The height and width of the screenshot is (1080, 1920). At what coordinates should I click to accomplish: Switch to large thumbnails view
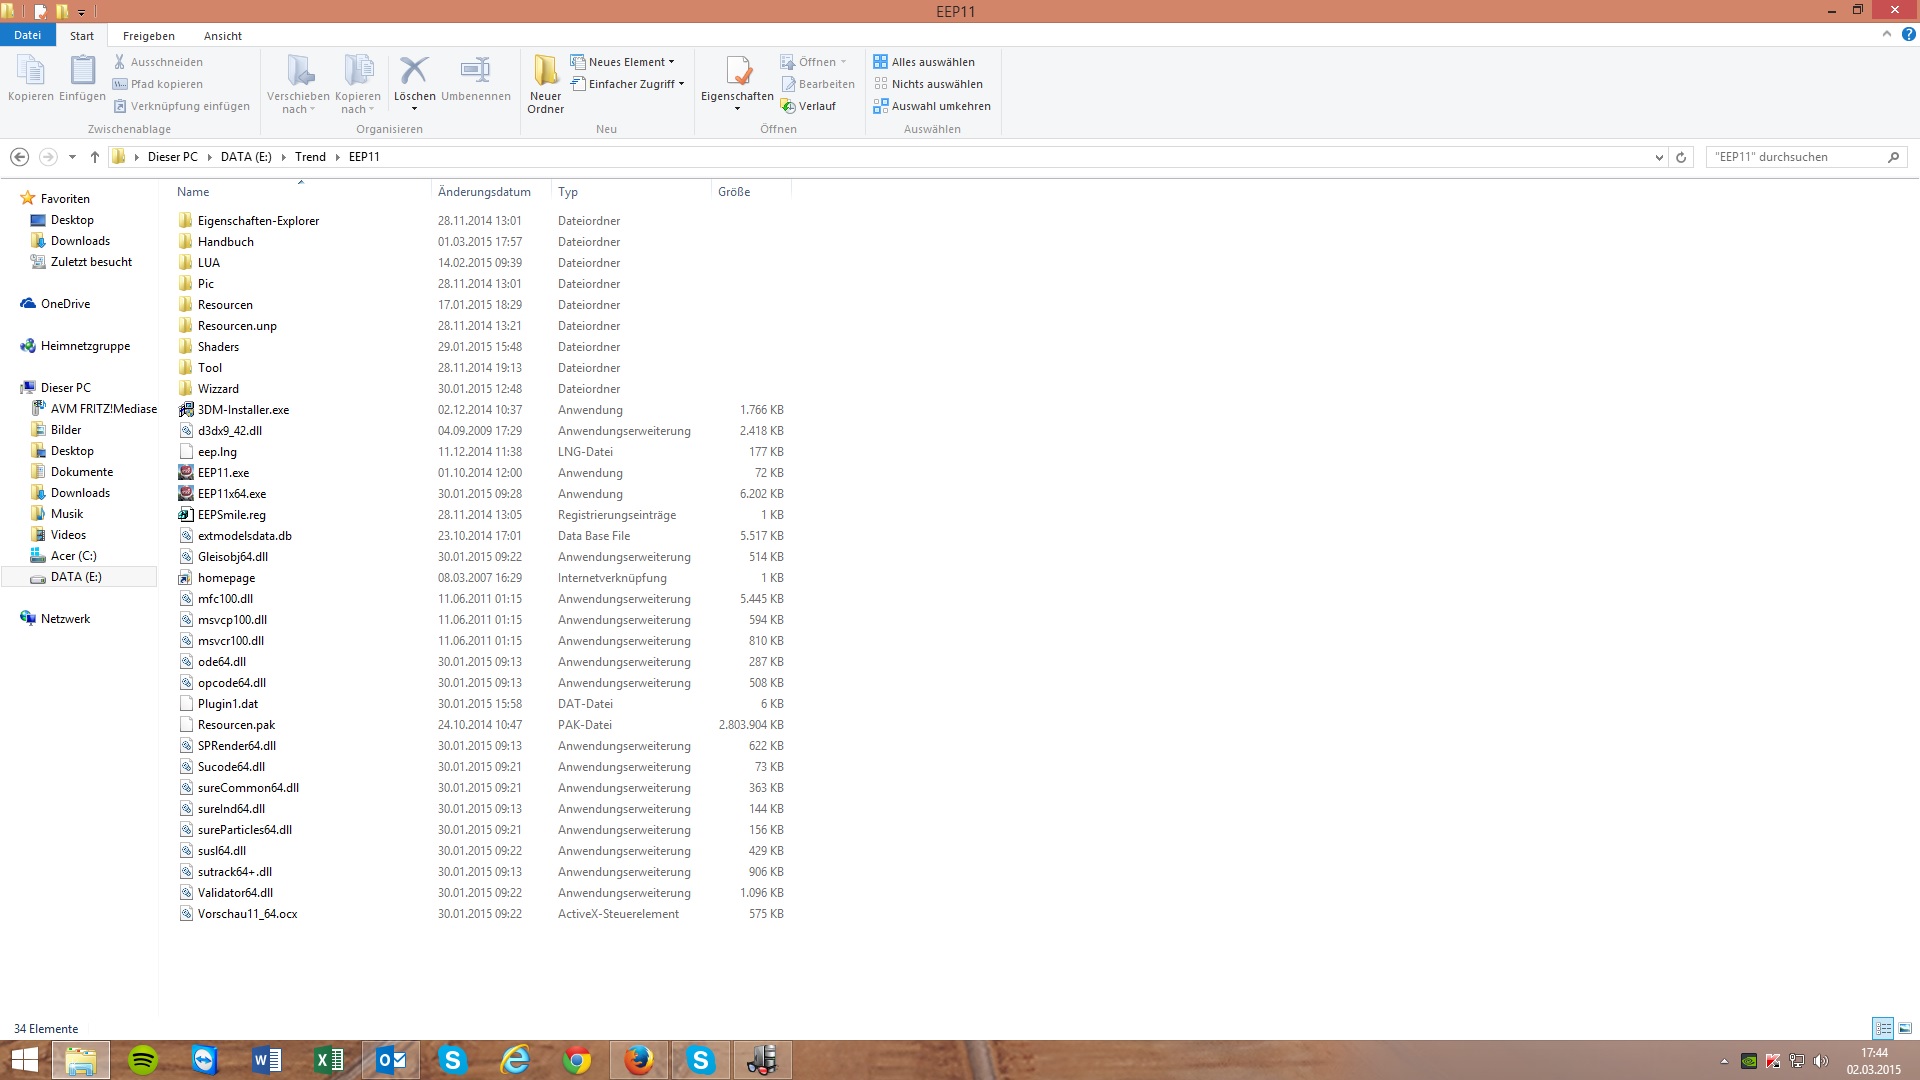click(1905, 1028)
